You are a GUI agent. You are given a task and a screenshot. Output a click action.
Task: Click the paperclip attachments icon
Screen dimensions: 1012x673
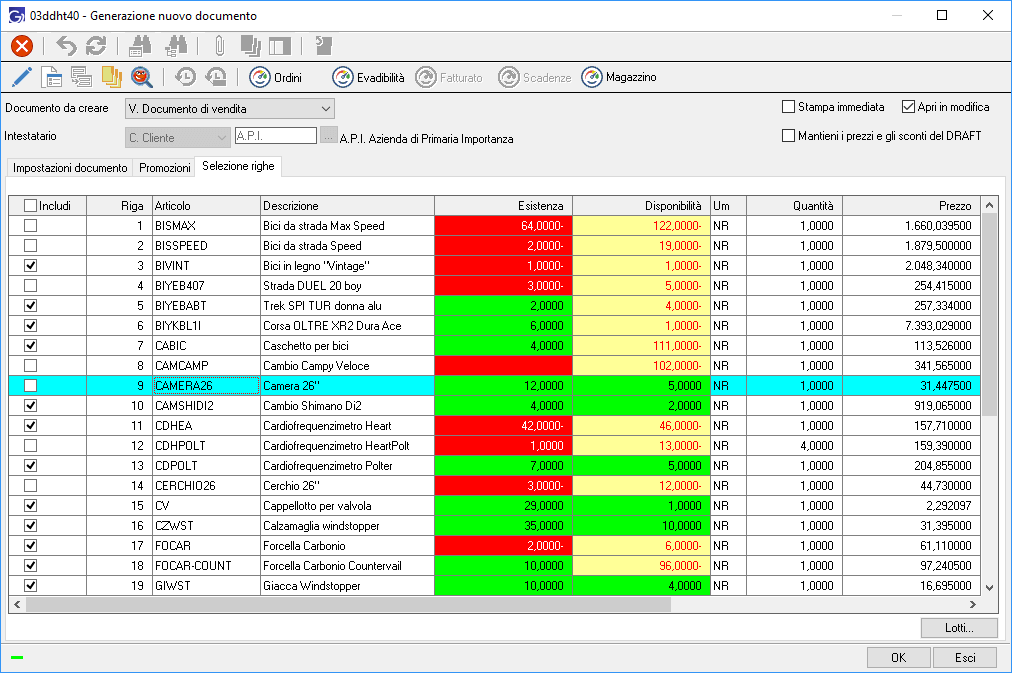coord(219,46)
